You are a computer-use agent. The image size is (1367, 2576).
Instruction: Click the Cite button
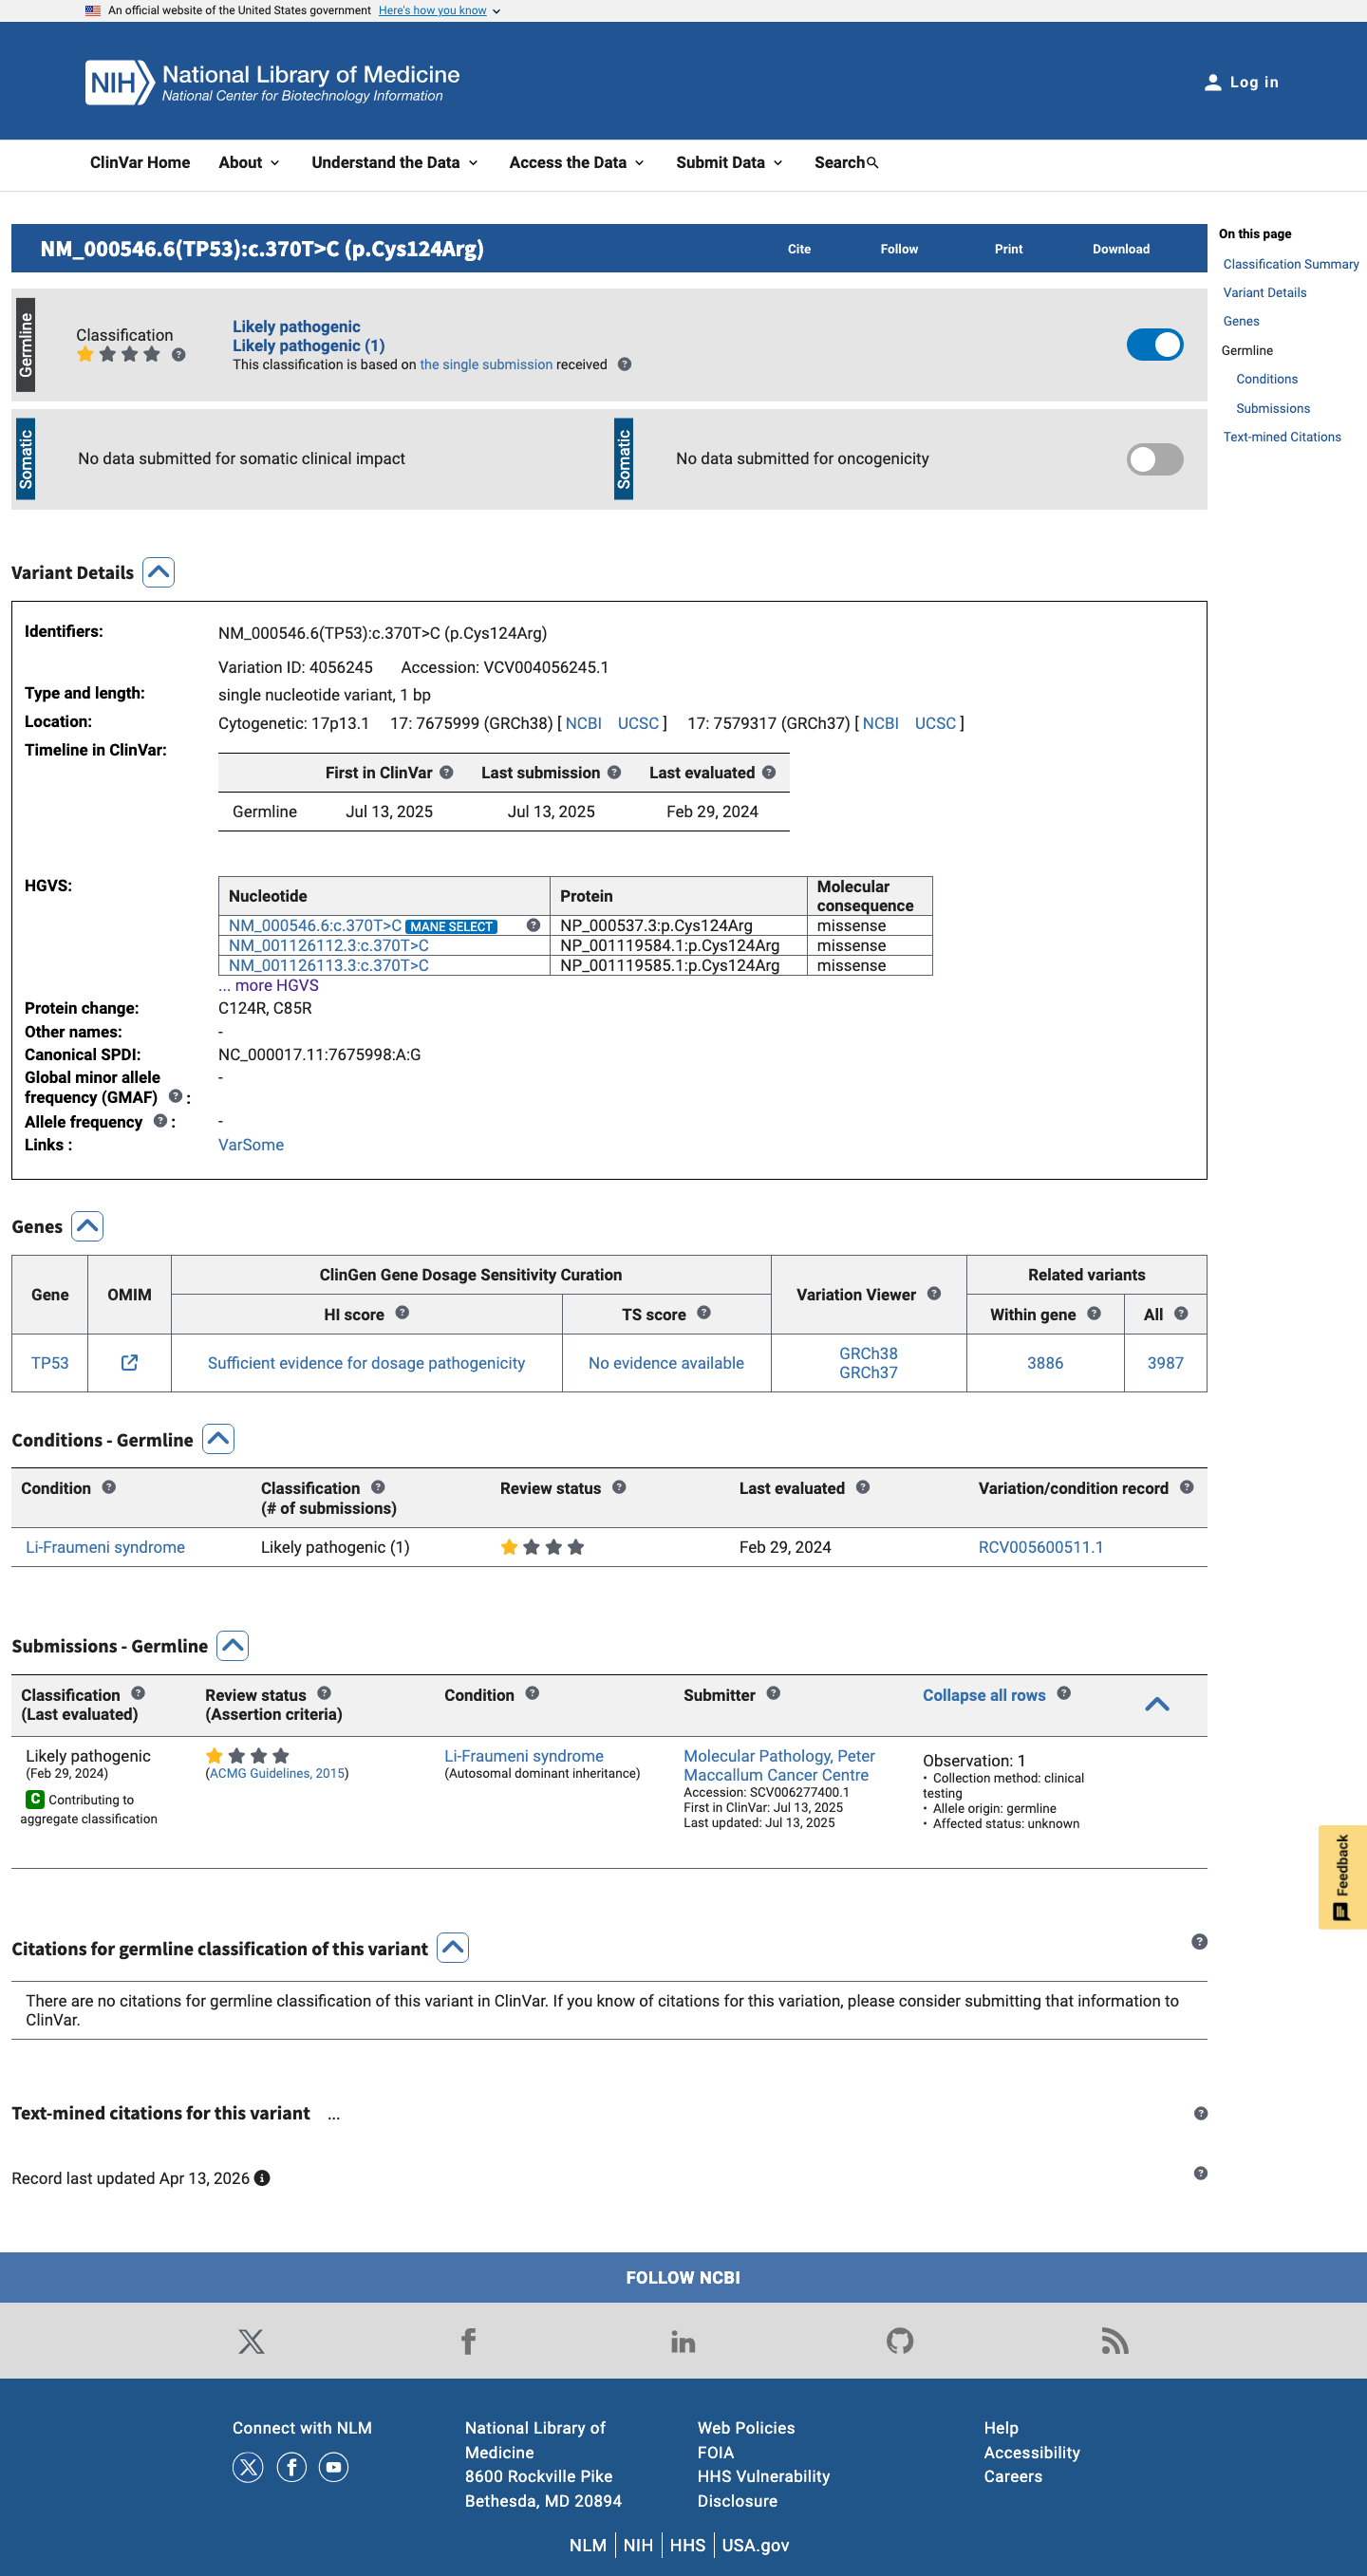799,249
